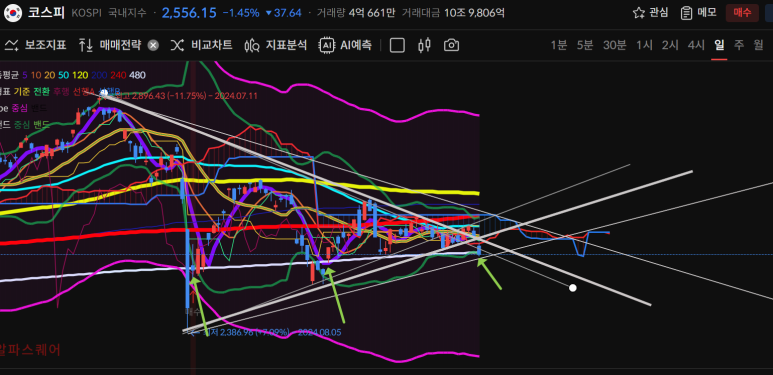Select the 일 daily timeframe
Image resolution: width=773 pixels, height=375 pixels.
719,45
